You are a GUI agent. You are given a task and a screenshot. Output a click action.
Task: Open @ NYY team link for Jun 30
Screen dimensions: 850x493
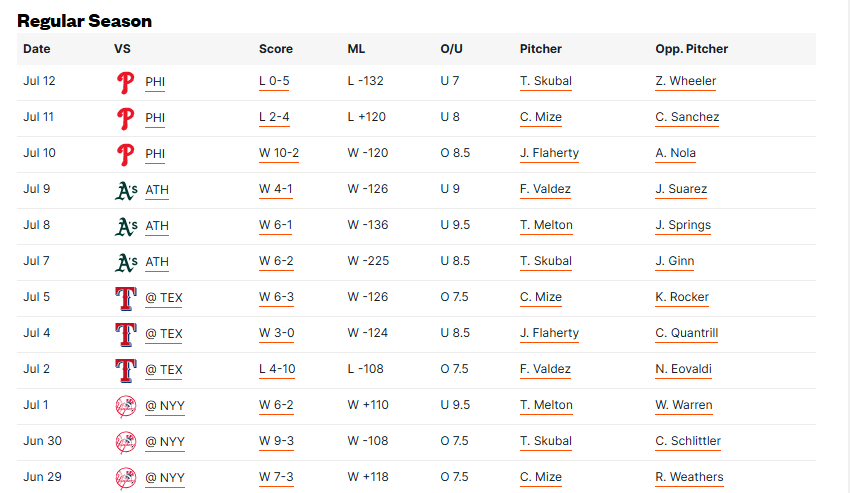pos(165,441)
